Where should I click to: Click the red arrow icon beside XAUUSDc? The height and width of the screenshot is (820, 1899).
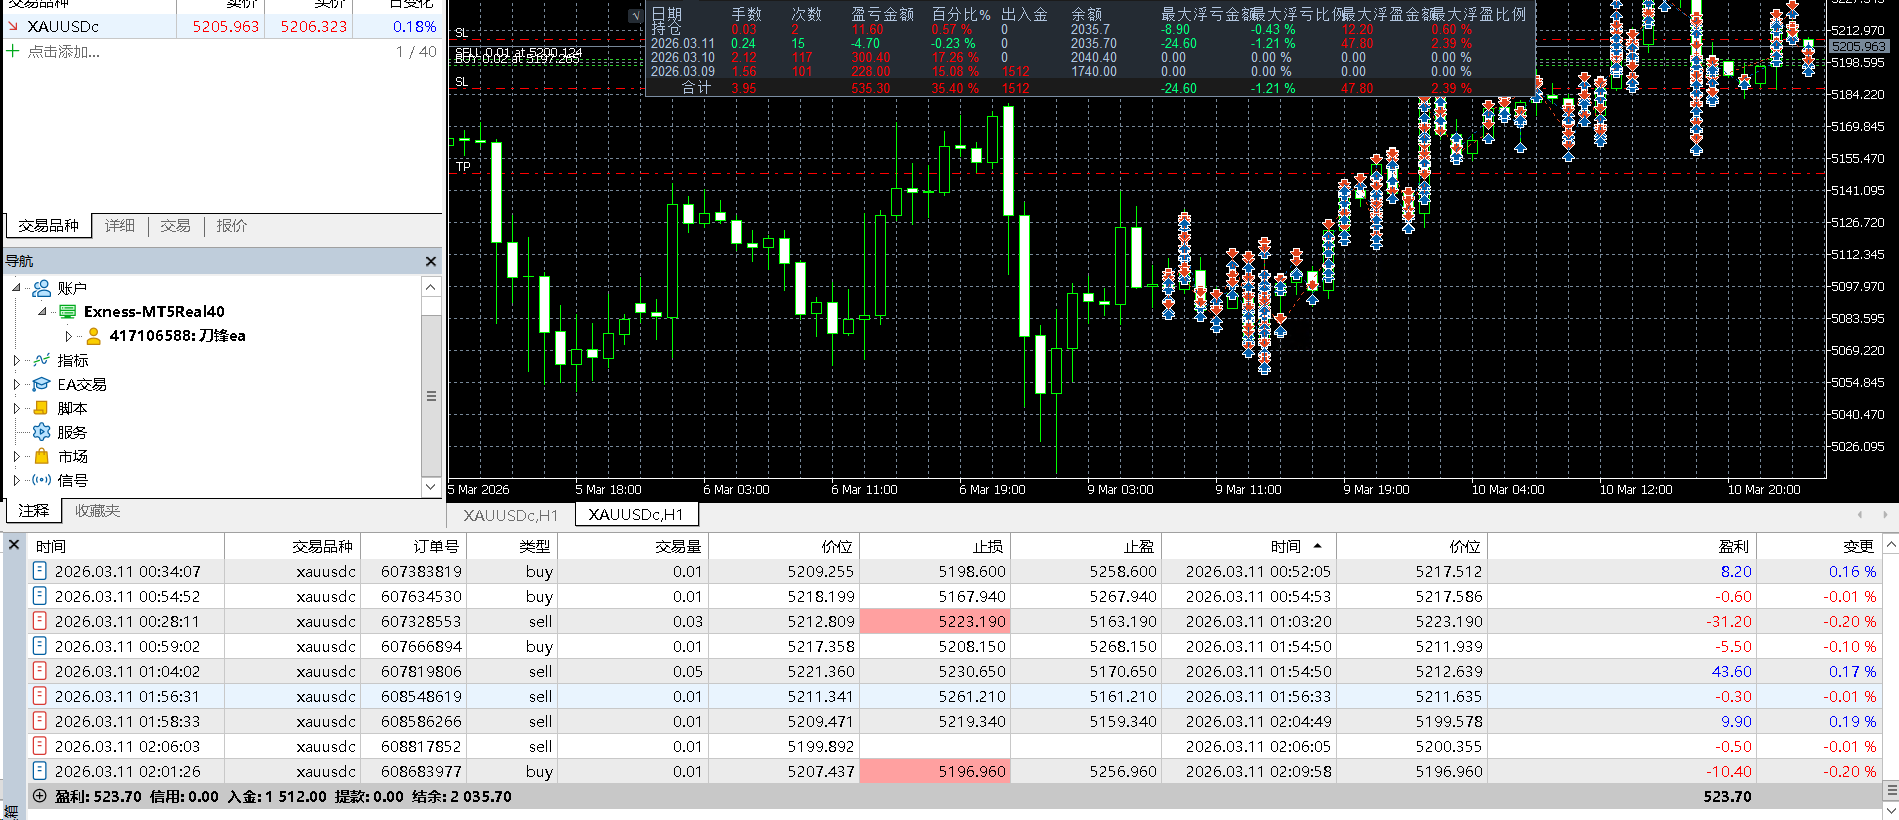point(13,26)
